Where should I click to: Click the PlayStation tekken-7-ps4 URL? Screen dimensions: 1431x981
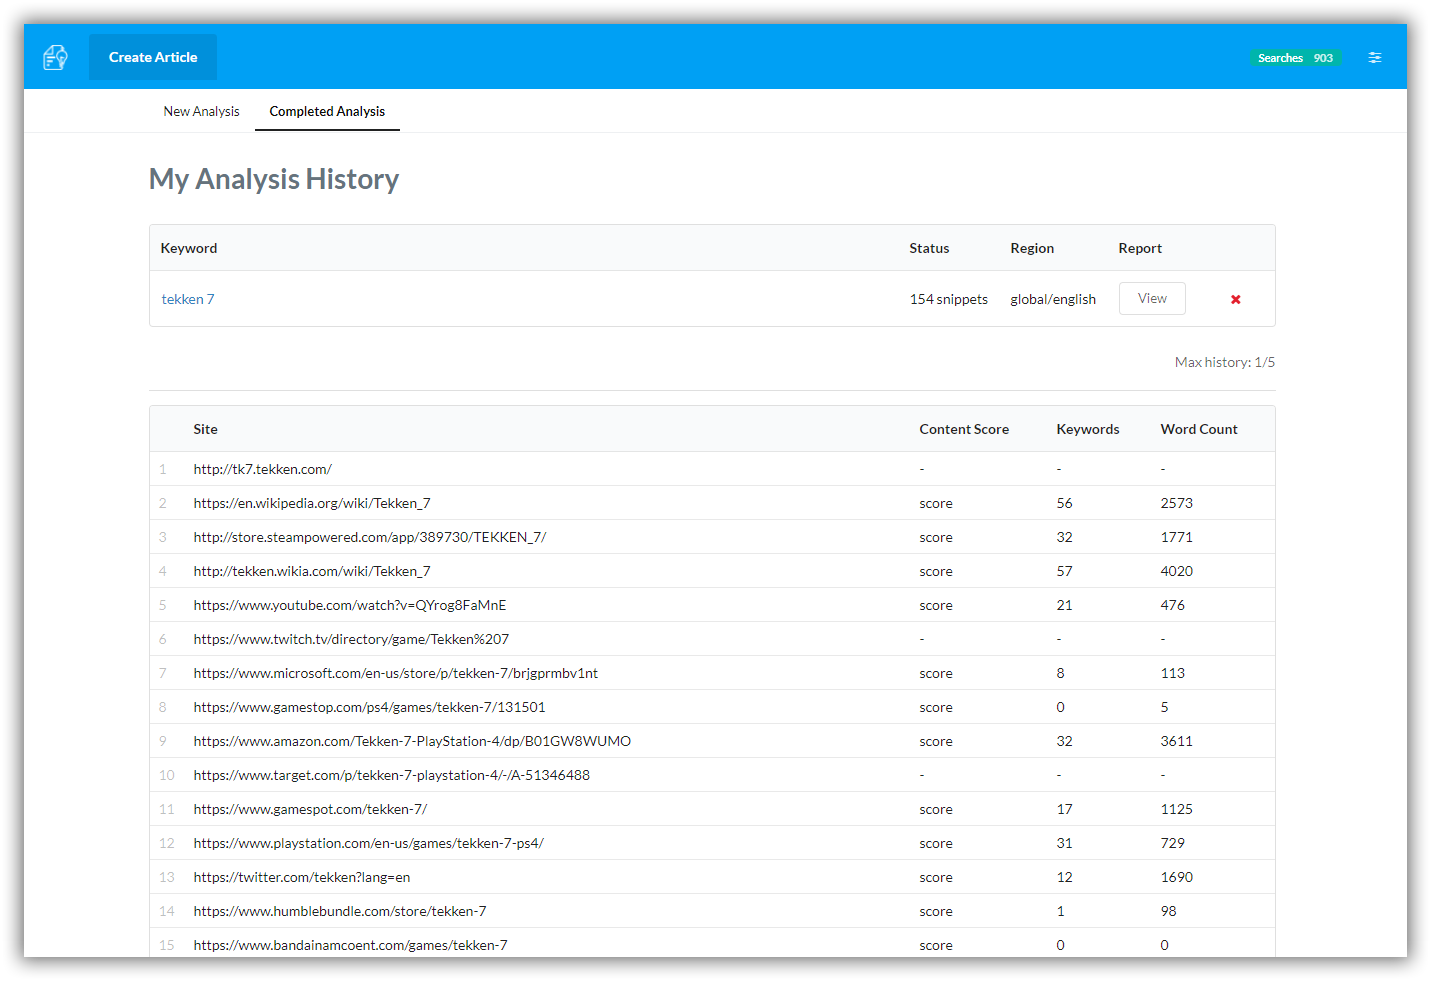coord(369,843)
